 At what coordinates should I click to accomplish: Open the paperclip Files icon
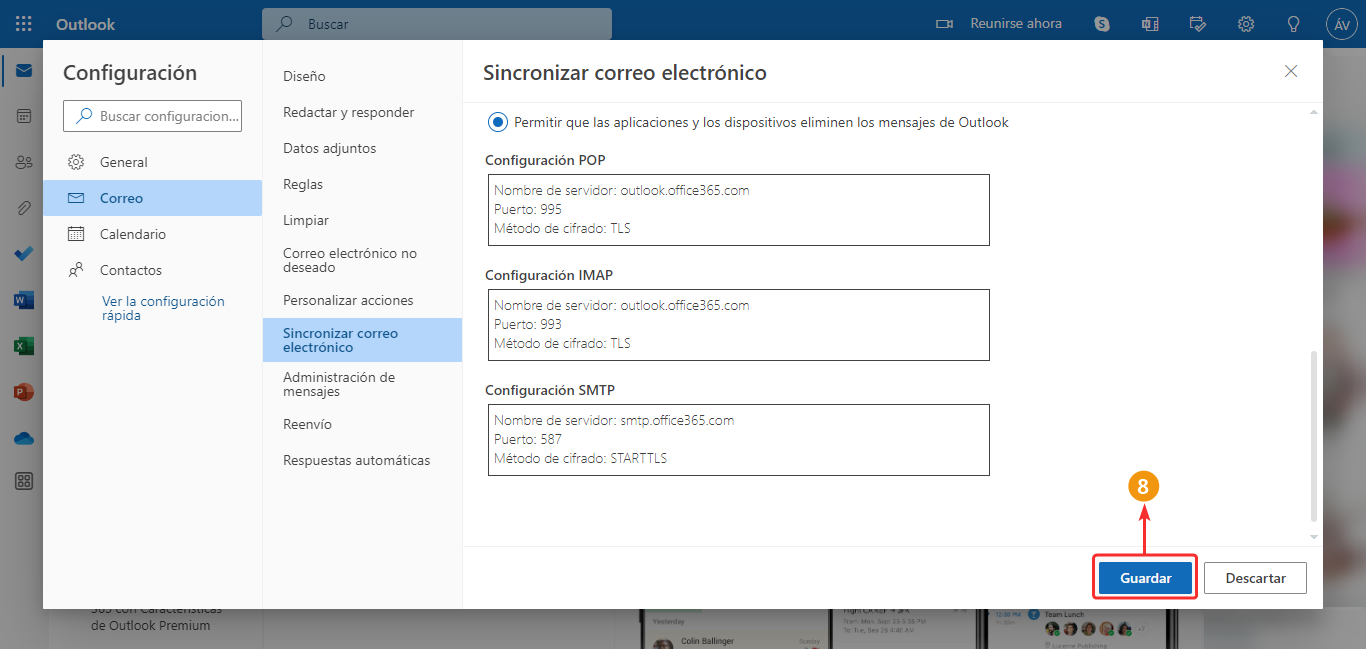[24, 208]
